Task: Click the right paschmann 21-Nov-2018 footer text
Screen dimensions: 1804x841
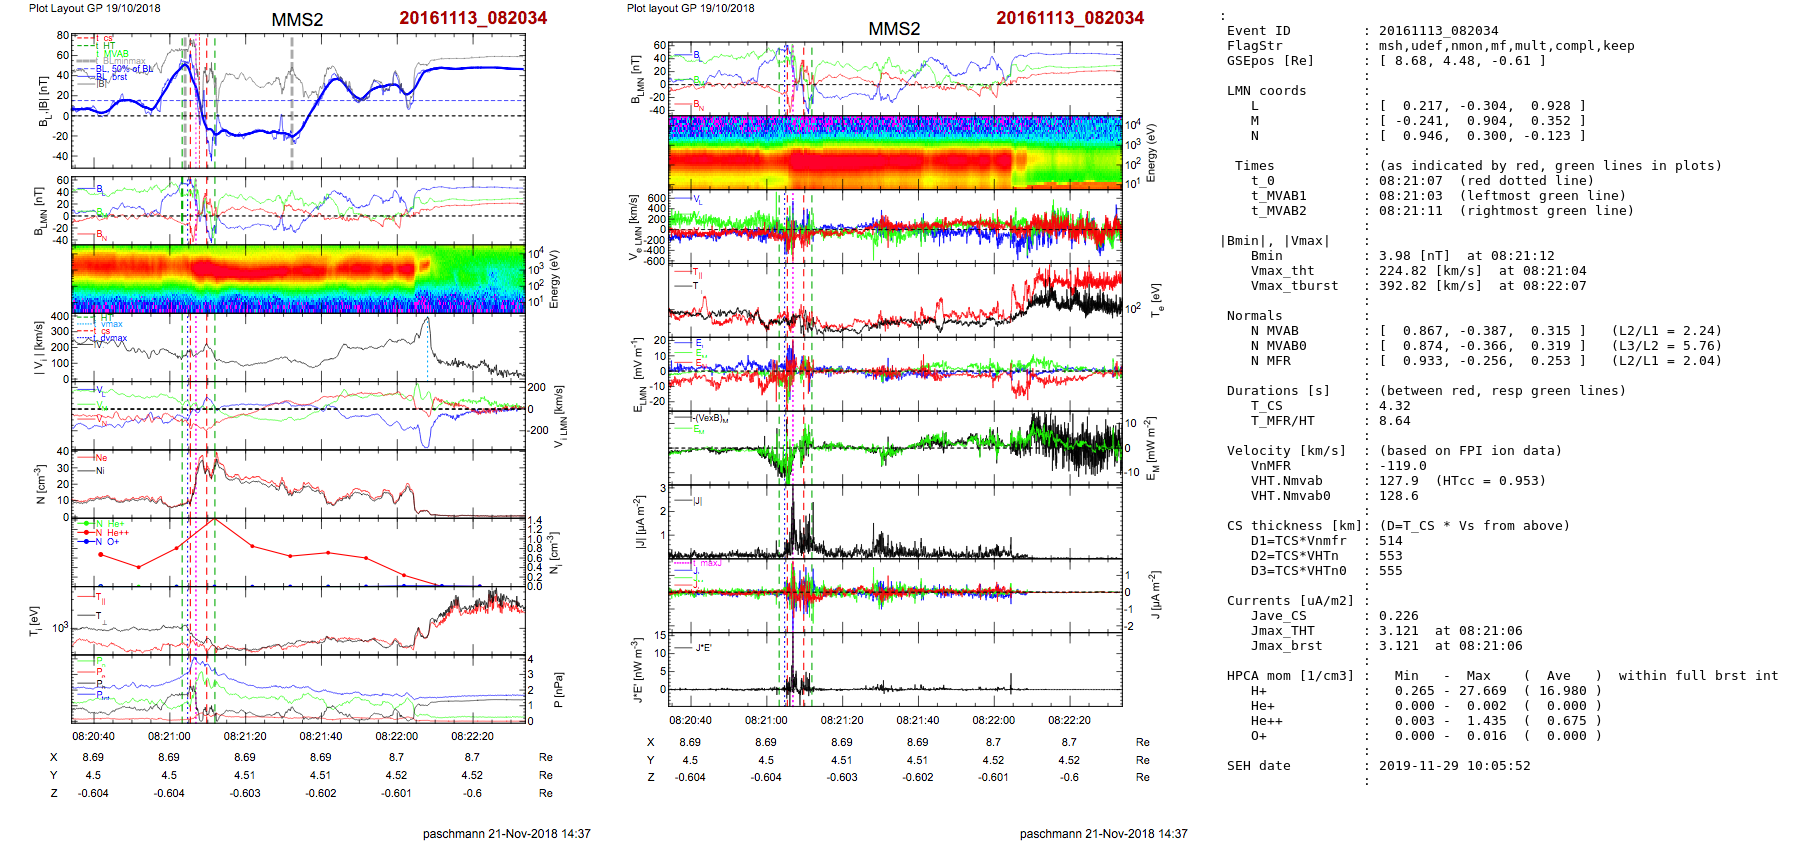Action: click(x=1103, y=833)
